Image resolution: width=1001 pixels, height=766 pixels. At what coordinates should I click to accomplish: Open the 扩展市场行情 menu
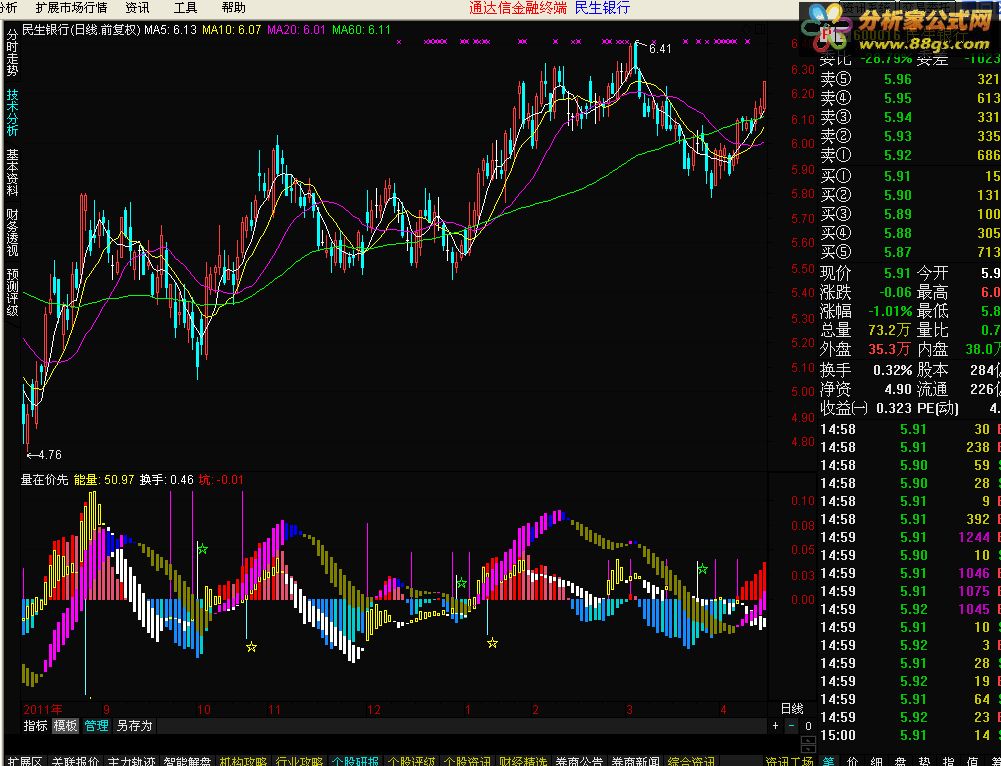[x=71, y=8]
